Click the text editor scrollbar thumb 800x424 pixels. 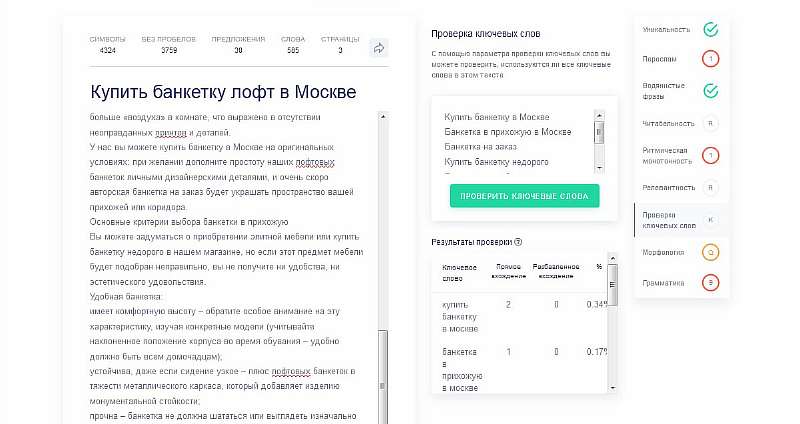tap(383, 378)
